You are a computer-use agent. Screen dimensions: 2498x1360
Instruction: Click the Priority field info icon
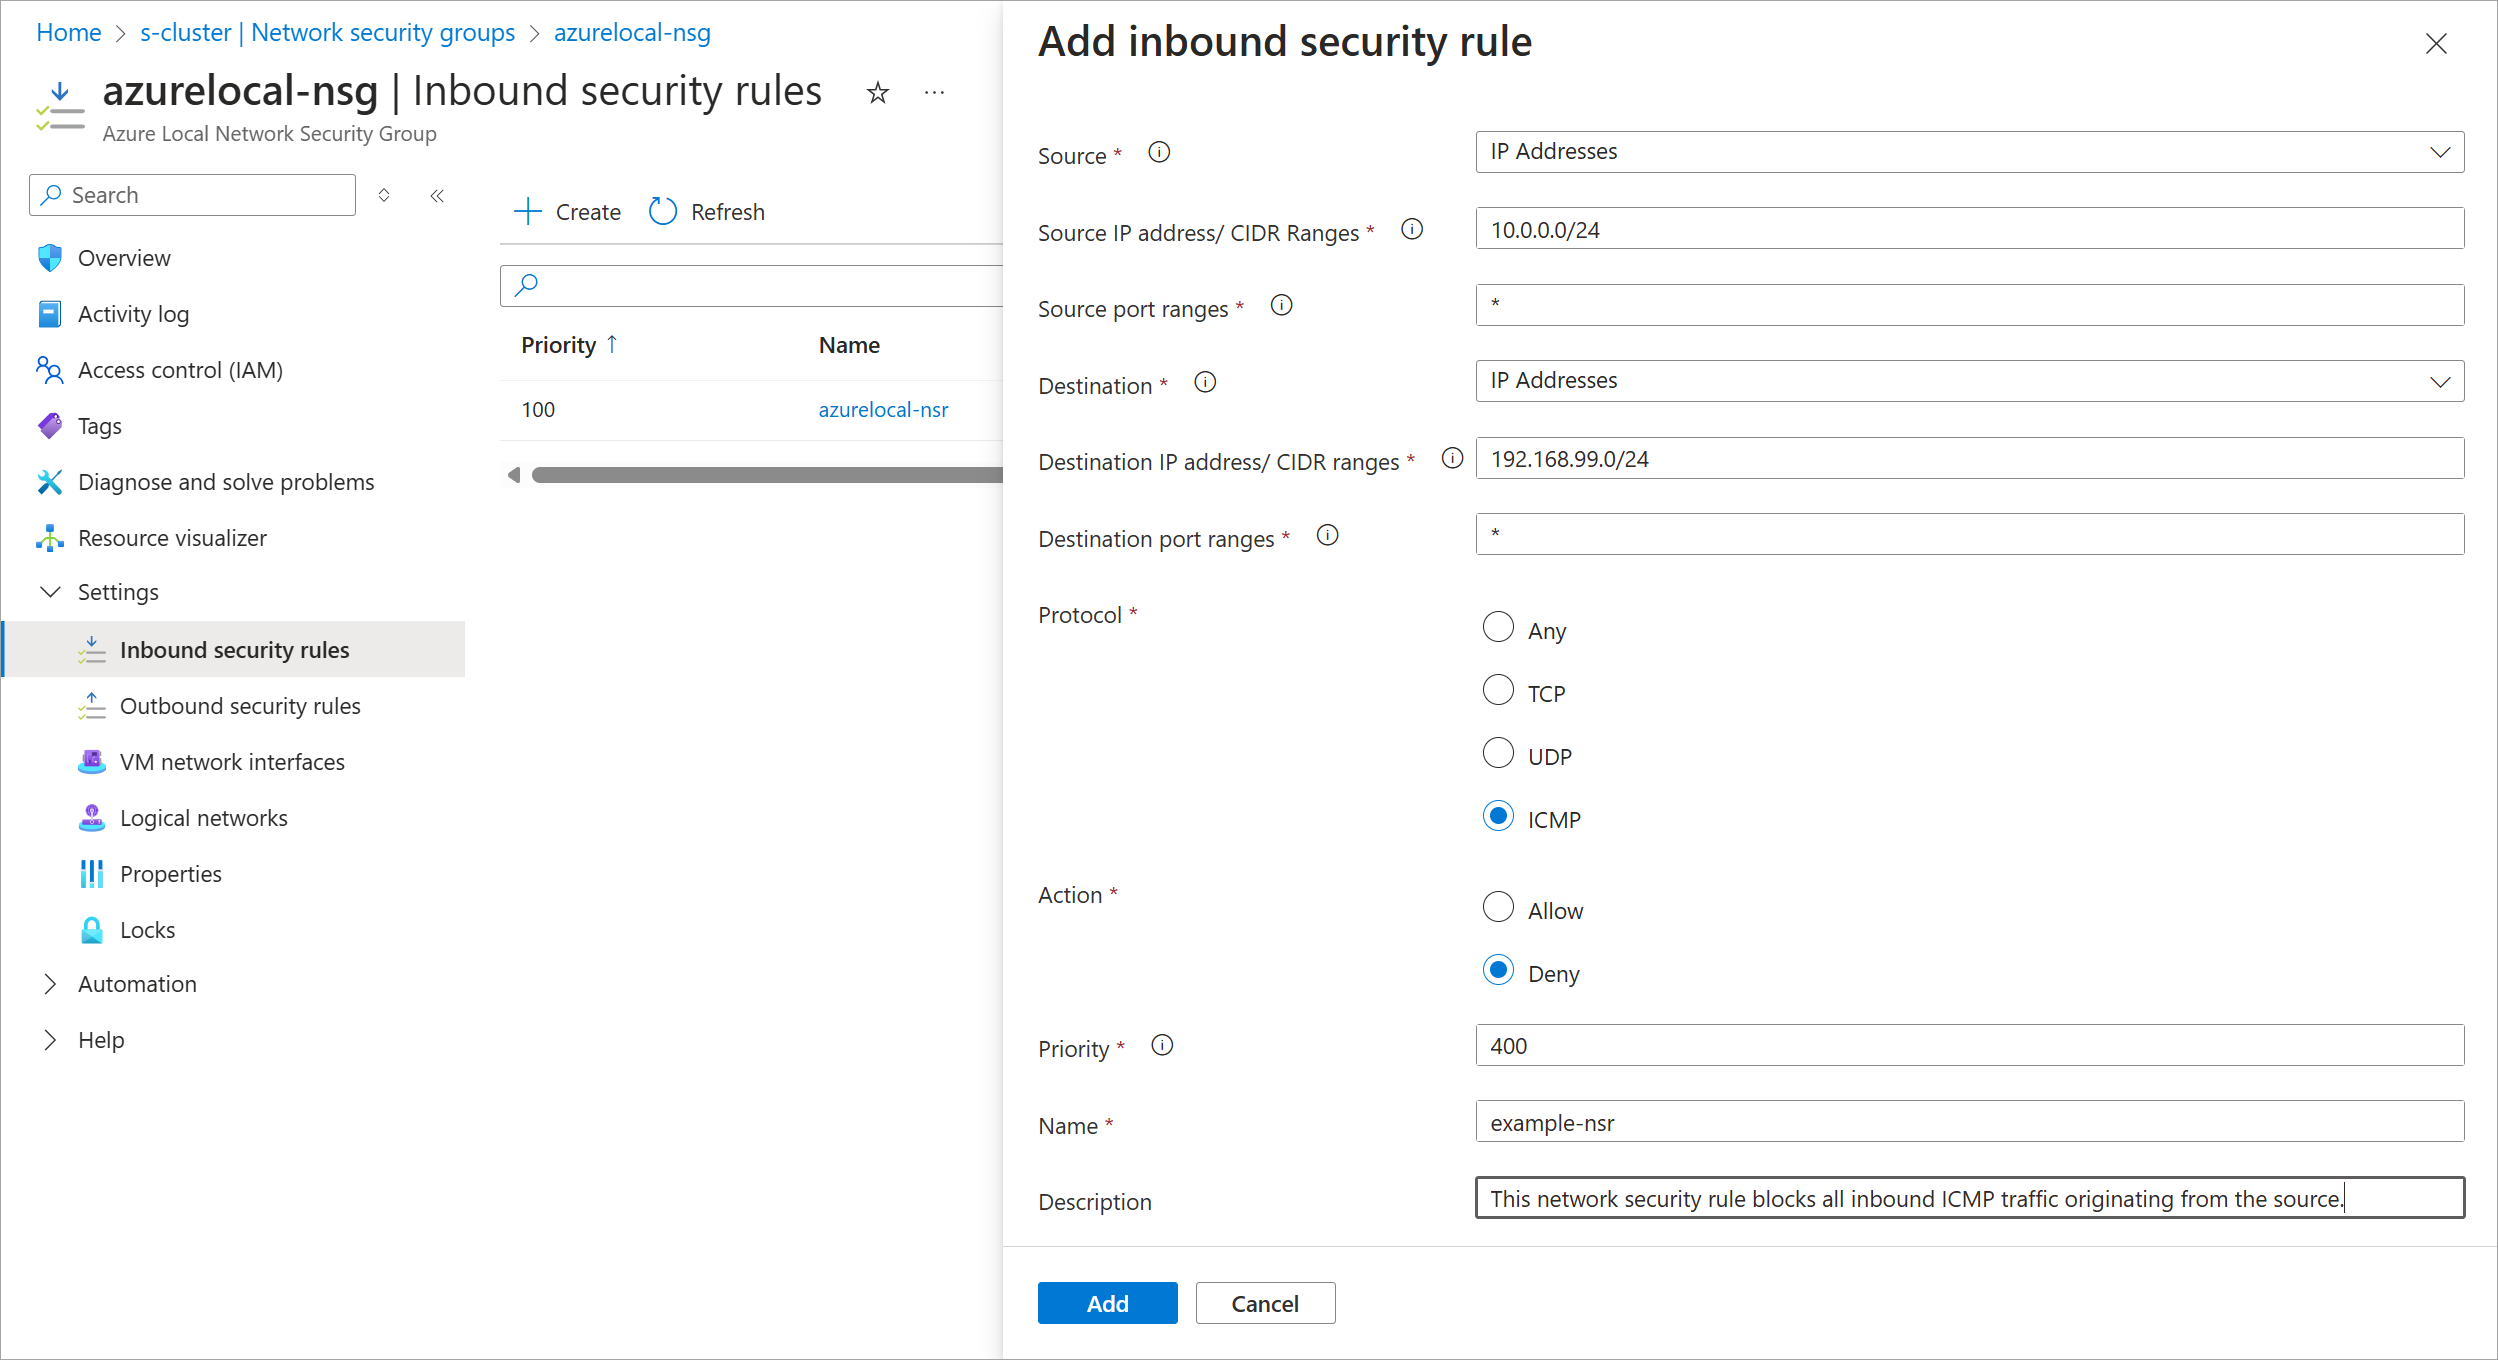tap(1161, 1045)
